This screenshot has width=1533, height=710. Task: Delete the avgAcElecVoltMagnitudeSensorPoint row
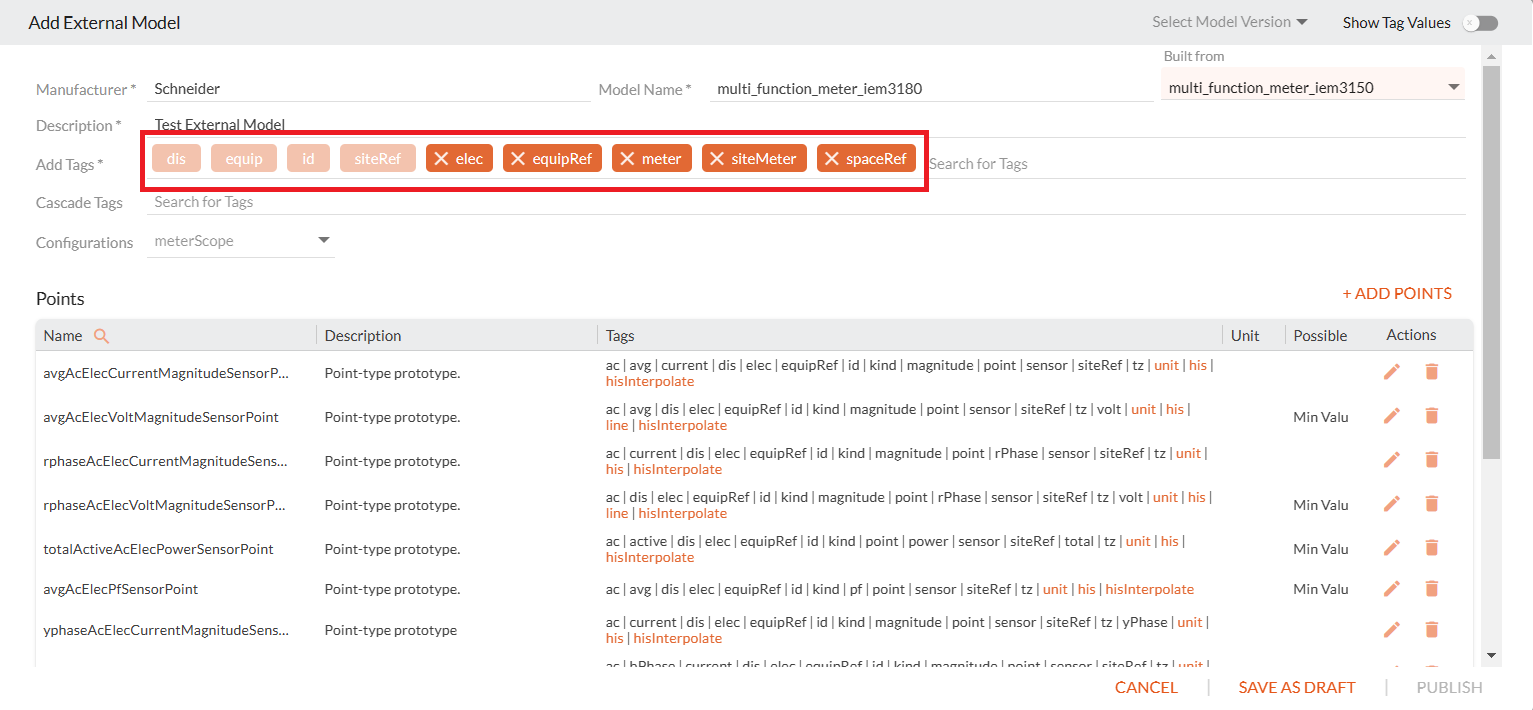1431,416
